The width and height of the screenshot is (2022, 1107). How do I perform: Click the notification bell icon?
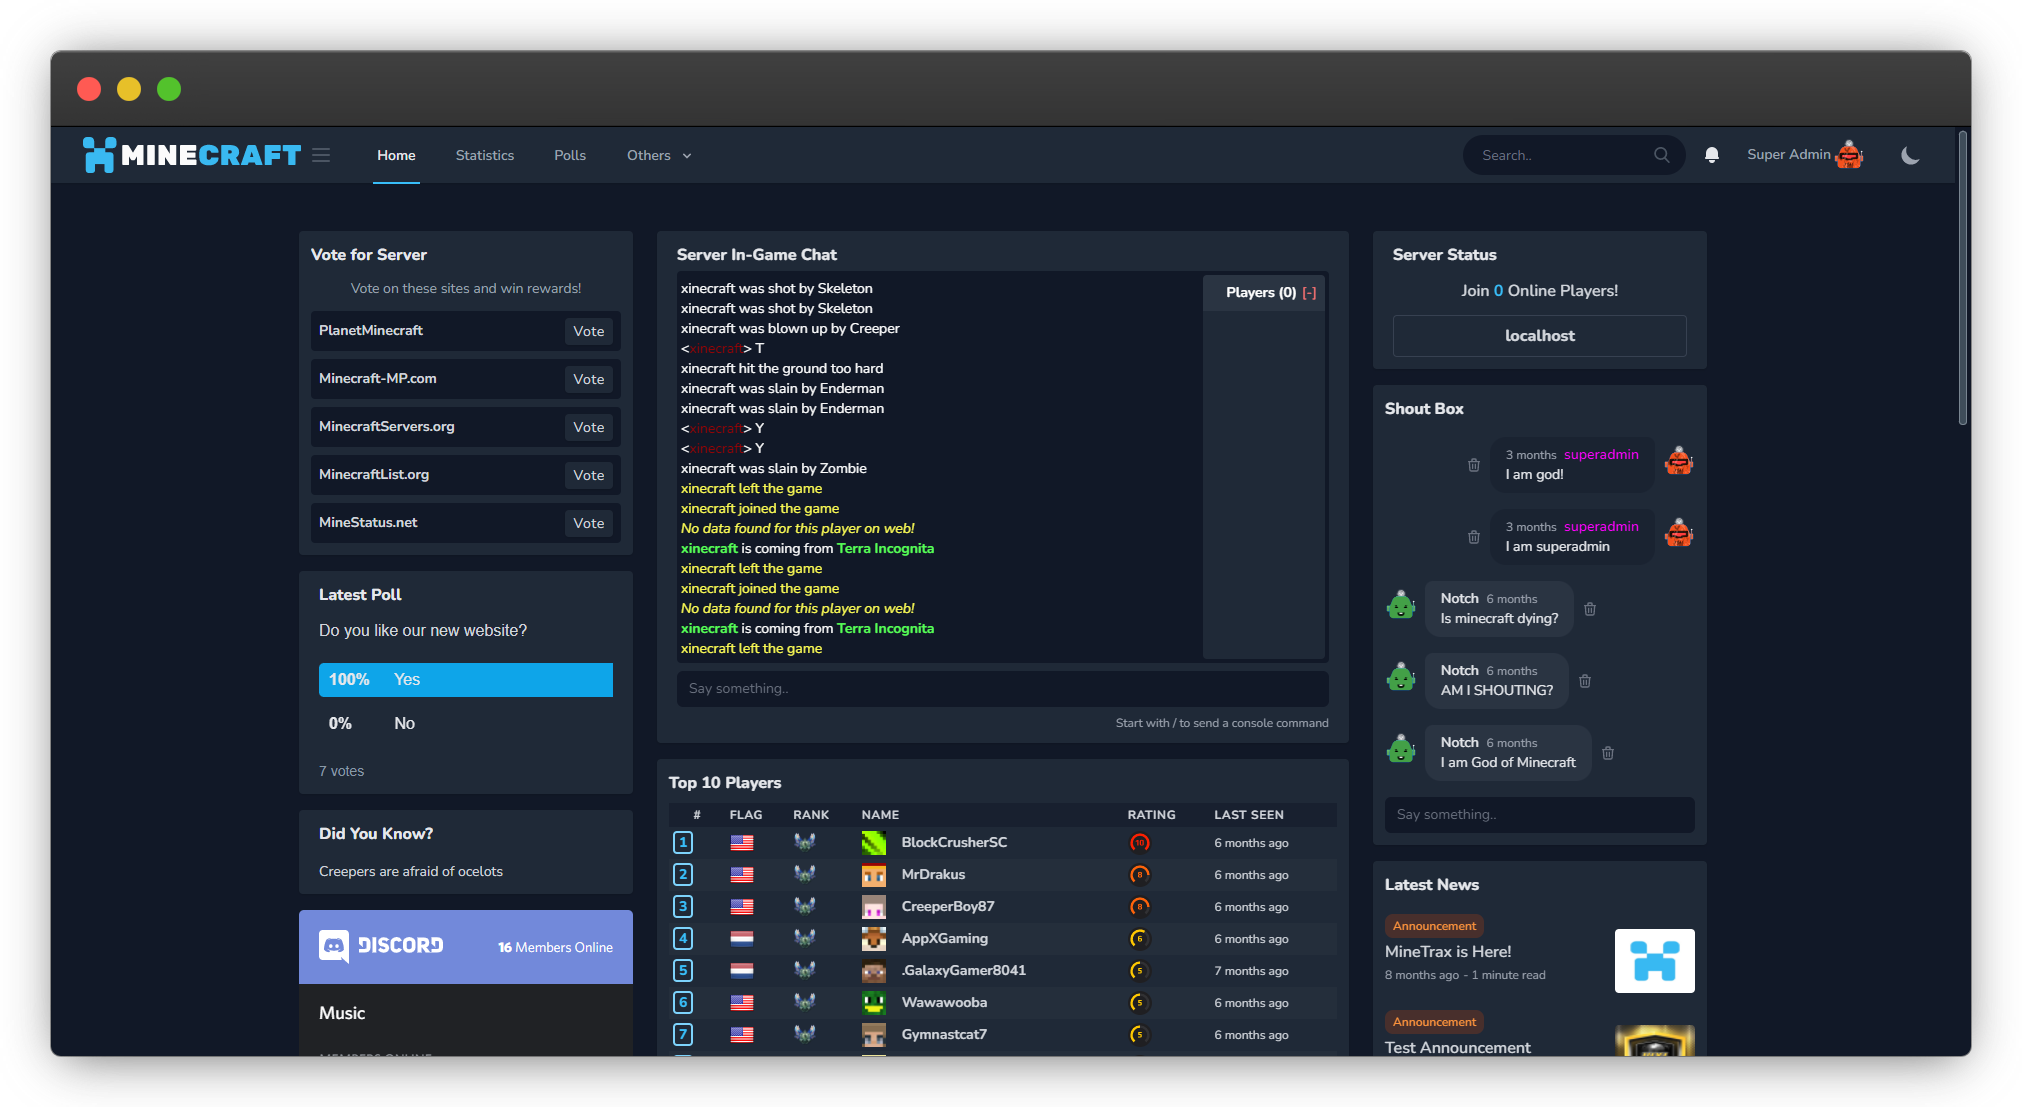coord(1711,155)
